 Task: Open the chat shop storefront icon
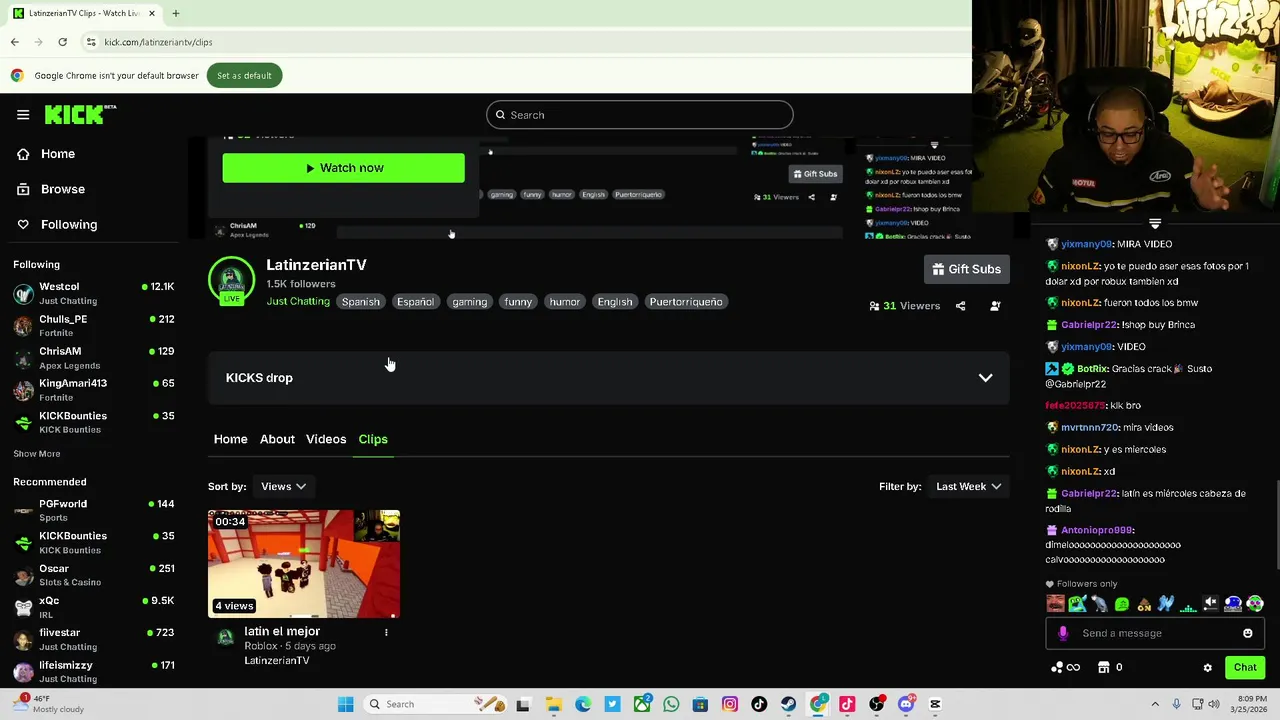pos(1104,667)
